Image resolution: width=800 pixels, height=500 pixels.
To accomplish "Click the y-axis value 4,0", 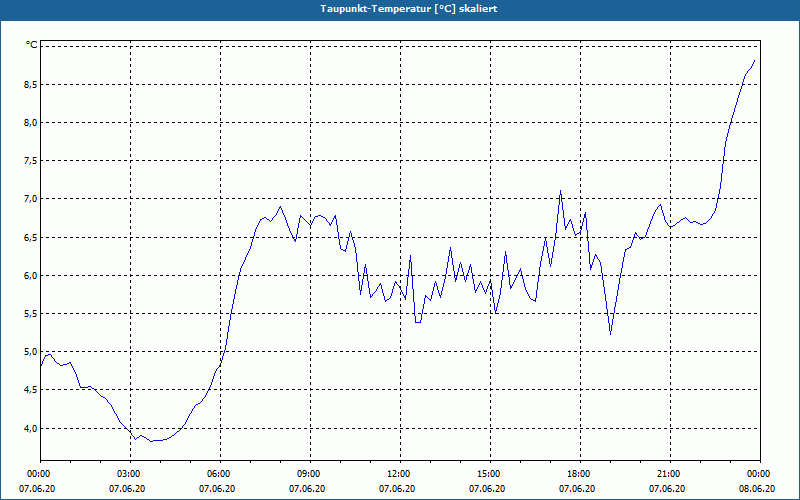I will [x=31, y=428].
